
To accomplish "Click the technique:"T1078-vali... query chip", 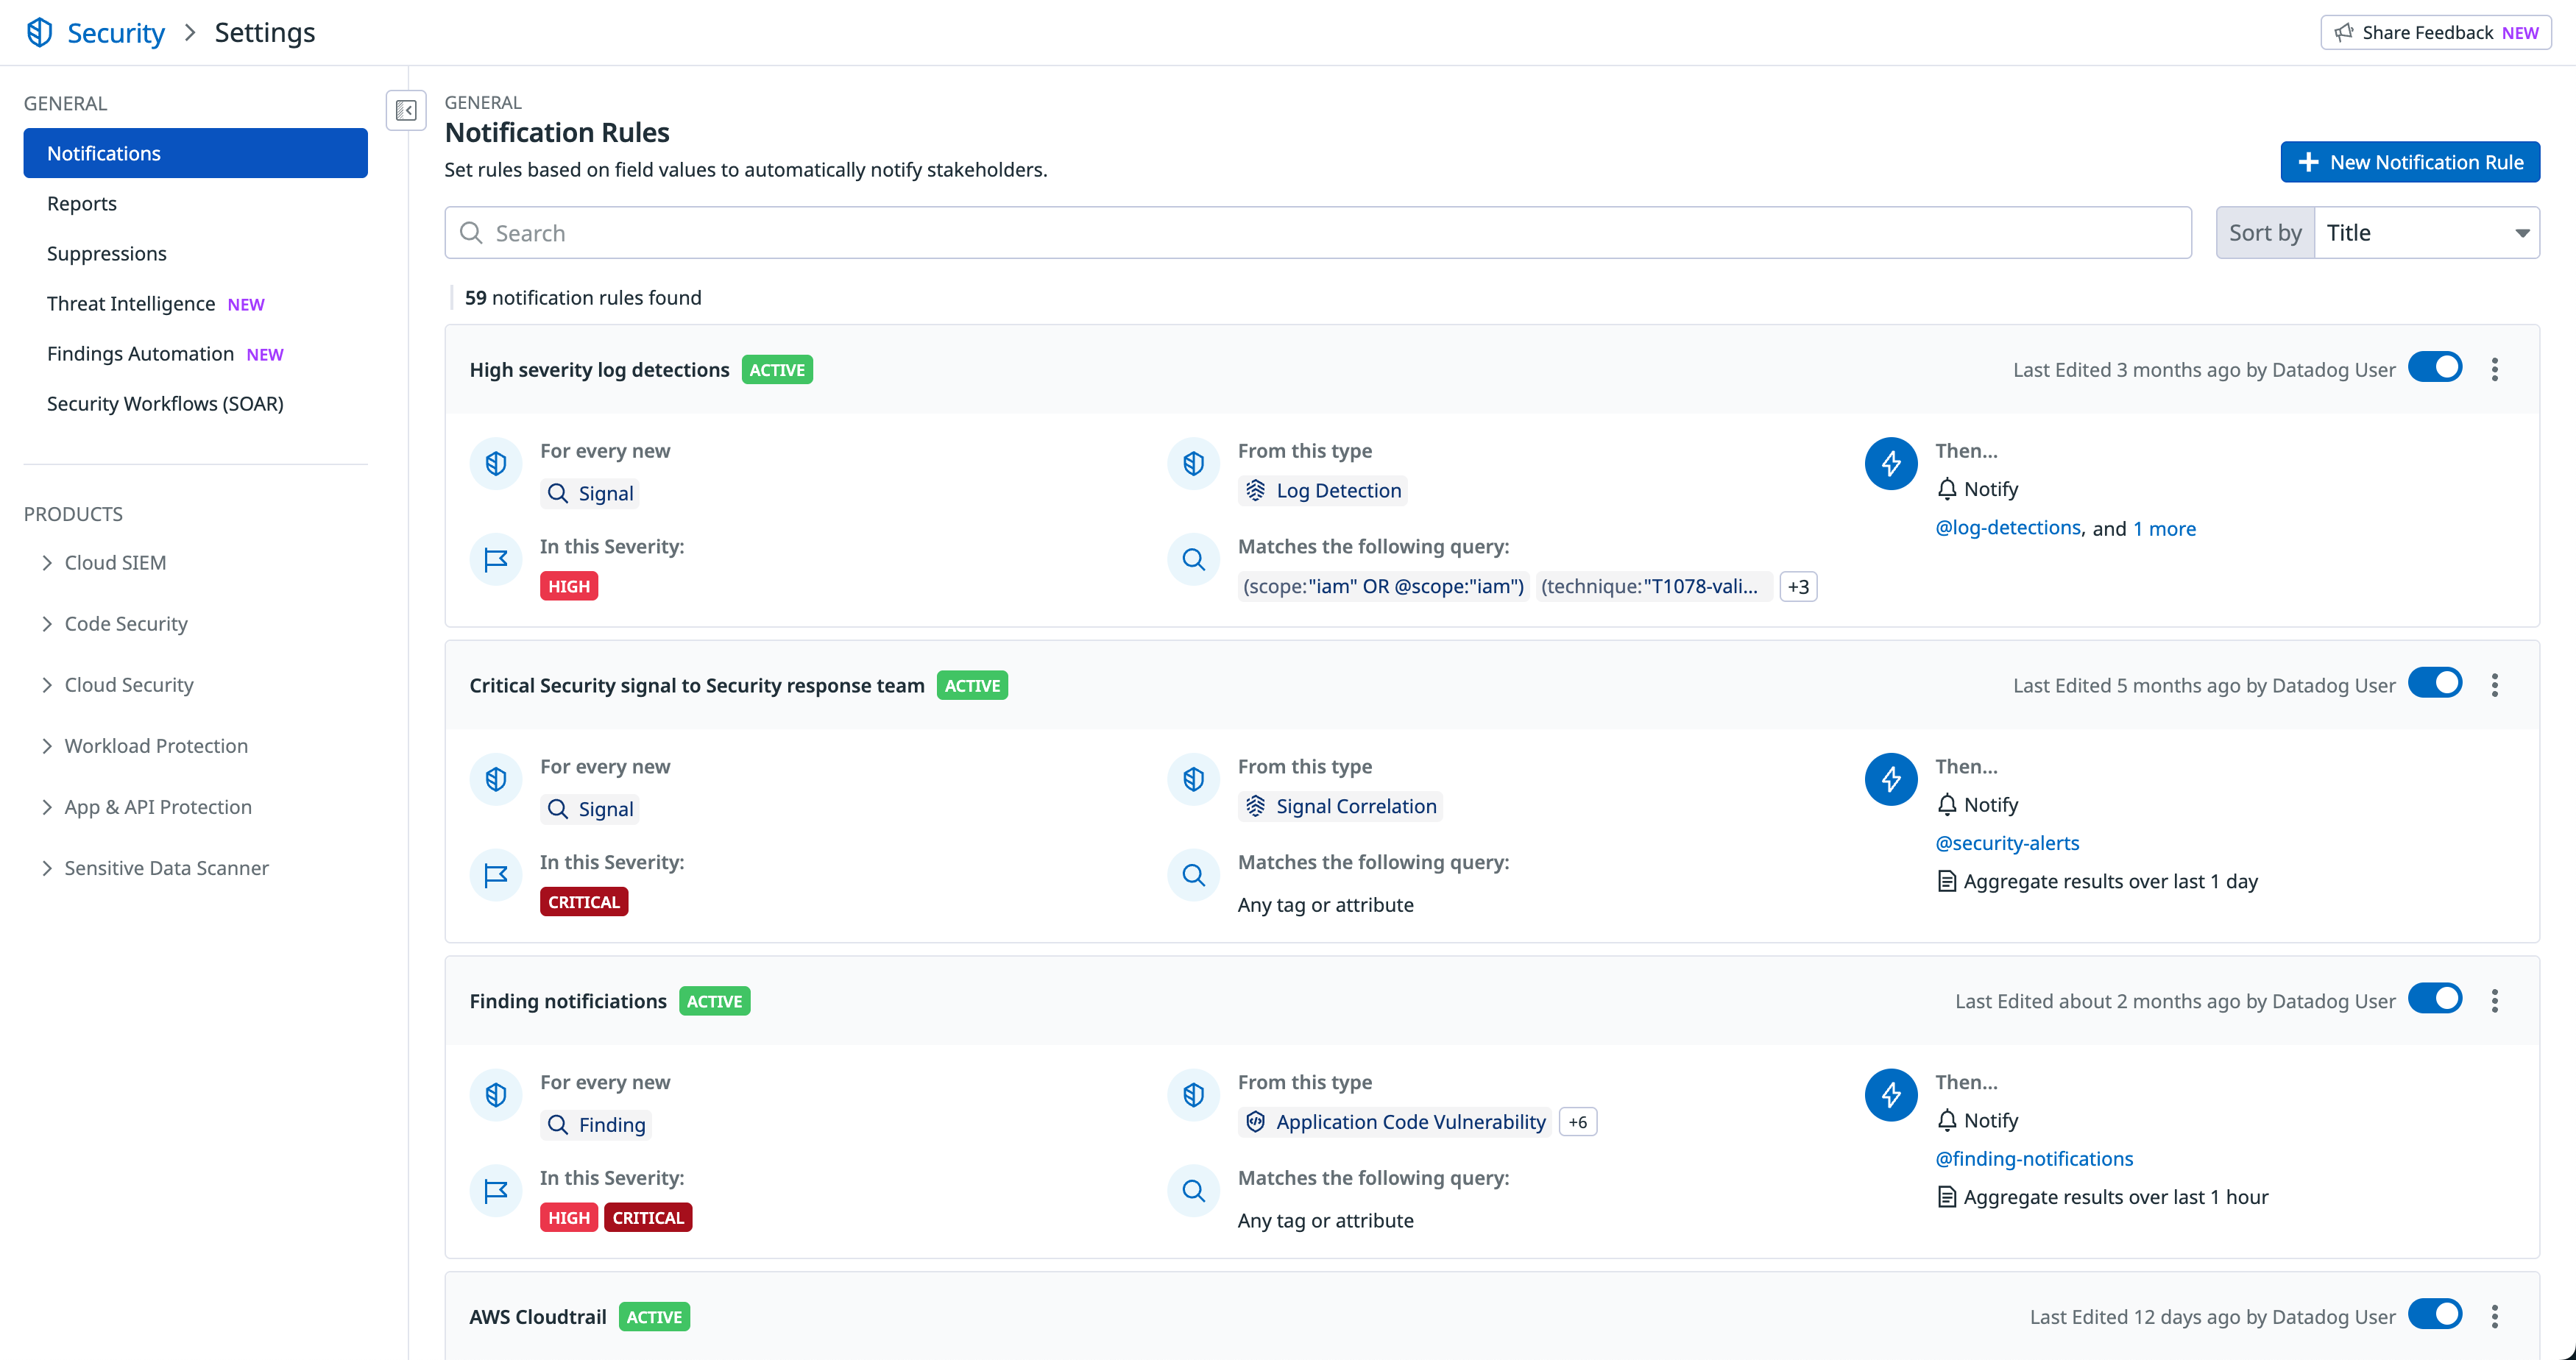I will 1654,587.
